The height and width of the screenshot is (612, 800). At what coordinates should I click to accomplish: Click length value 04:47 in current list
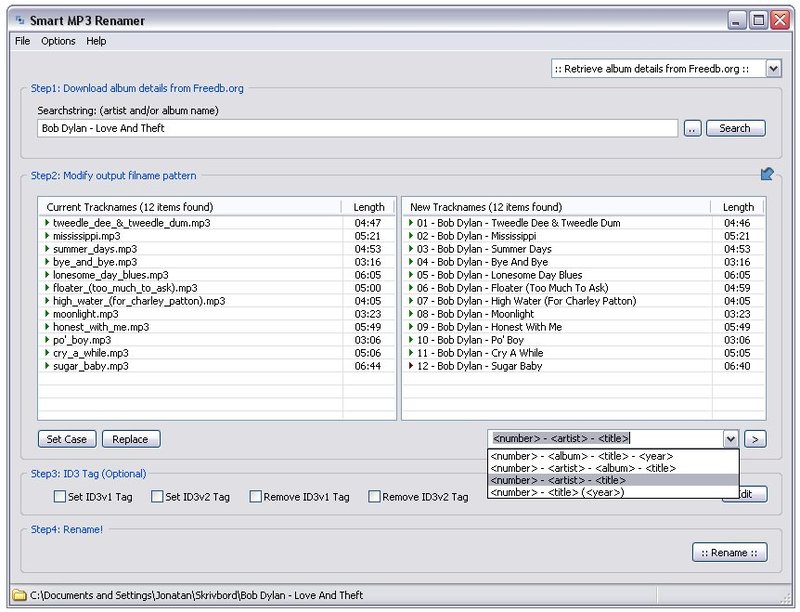[368, 223]
